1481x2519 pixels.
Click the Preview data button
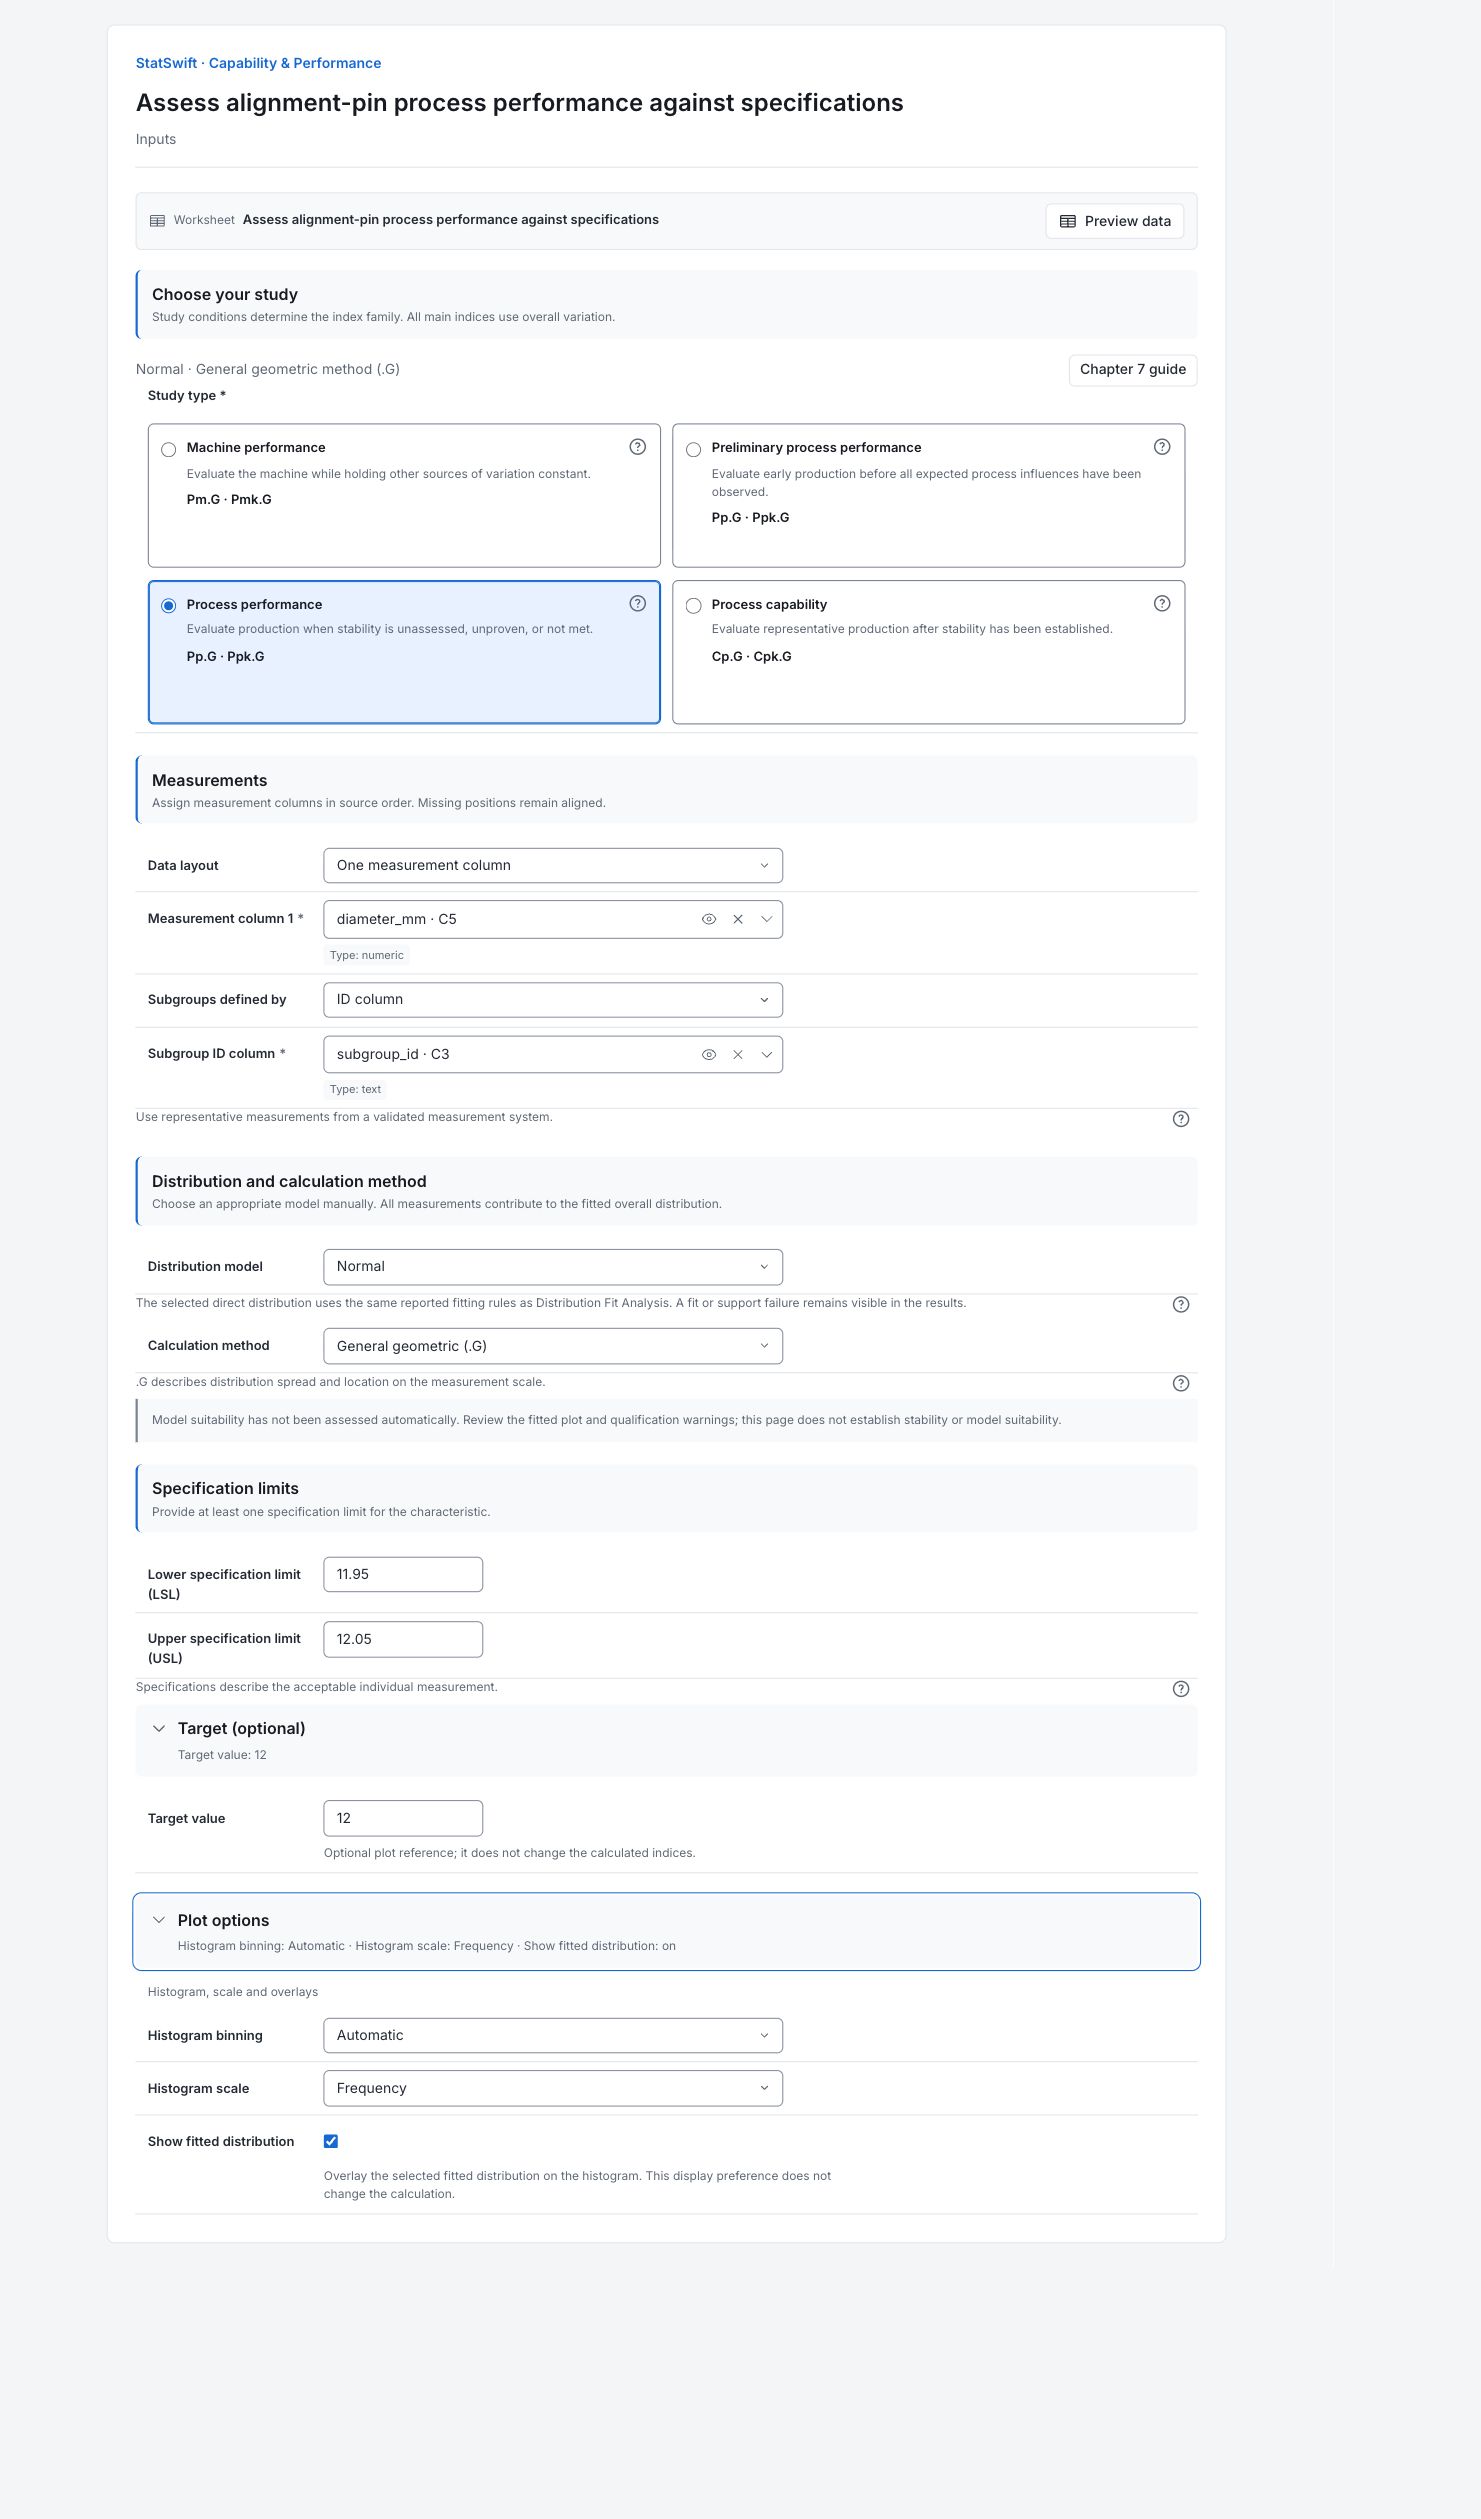(1115, 221)
